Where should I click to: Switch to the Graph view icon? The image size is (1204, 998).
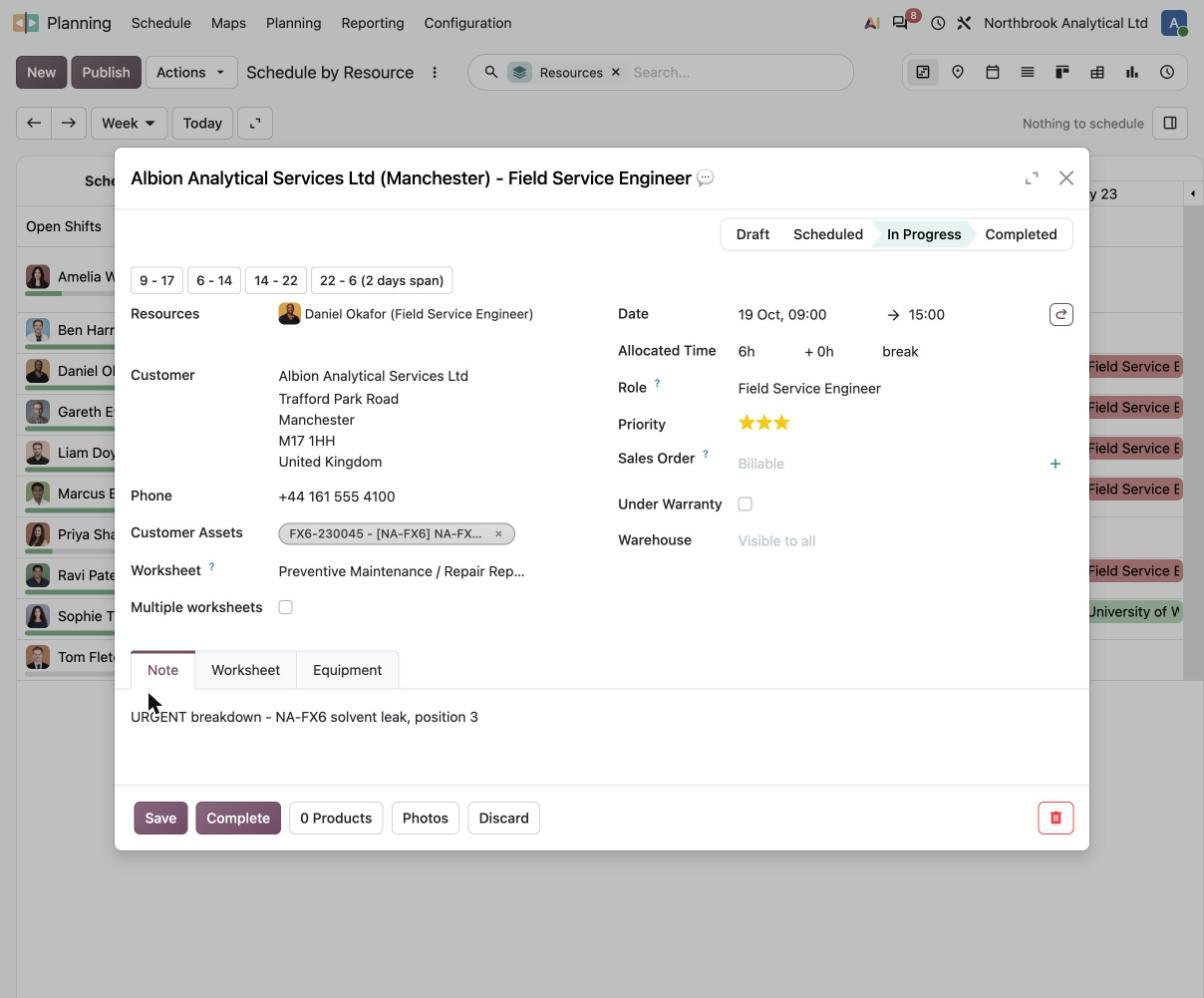[x=1132, y=72]
